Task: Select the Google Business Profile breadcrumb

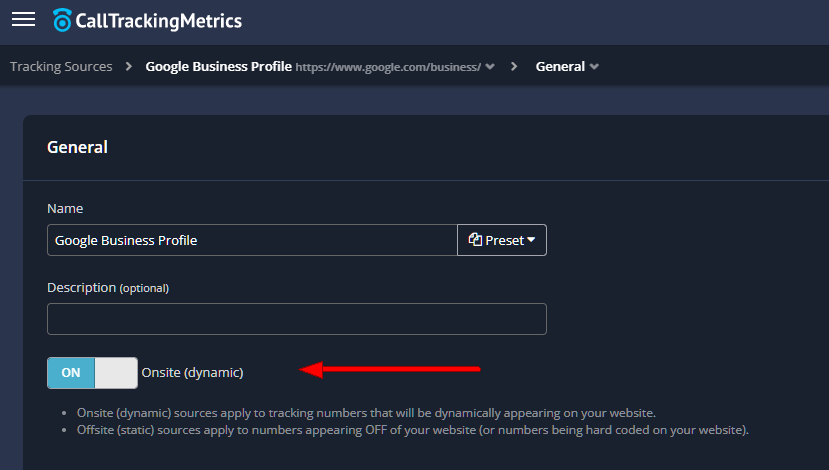Action: pos(218,67)
